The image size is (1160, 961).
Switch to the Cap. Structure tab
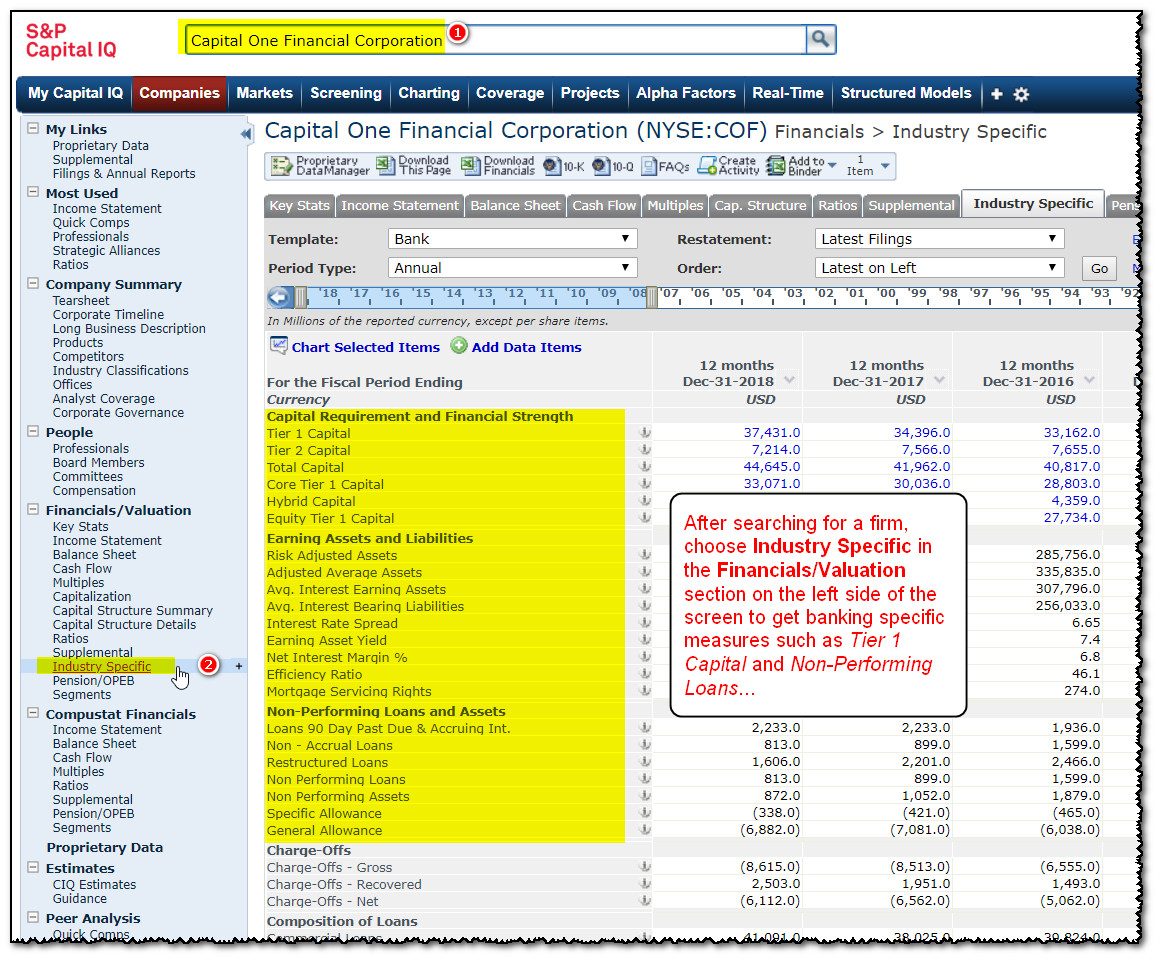(760, 206)
